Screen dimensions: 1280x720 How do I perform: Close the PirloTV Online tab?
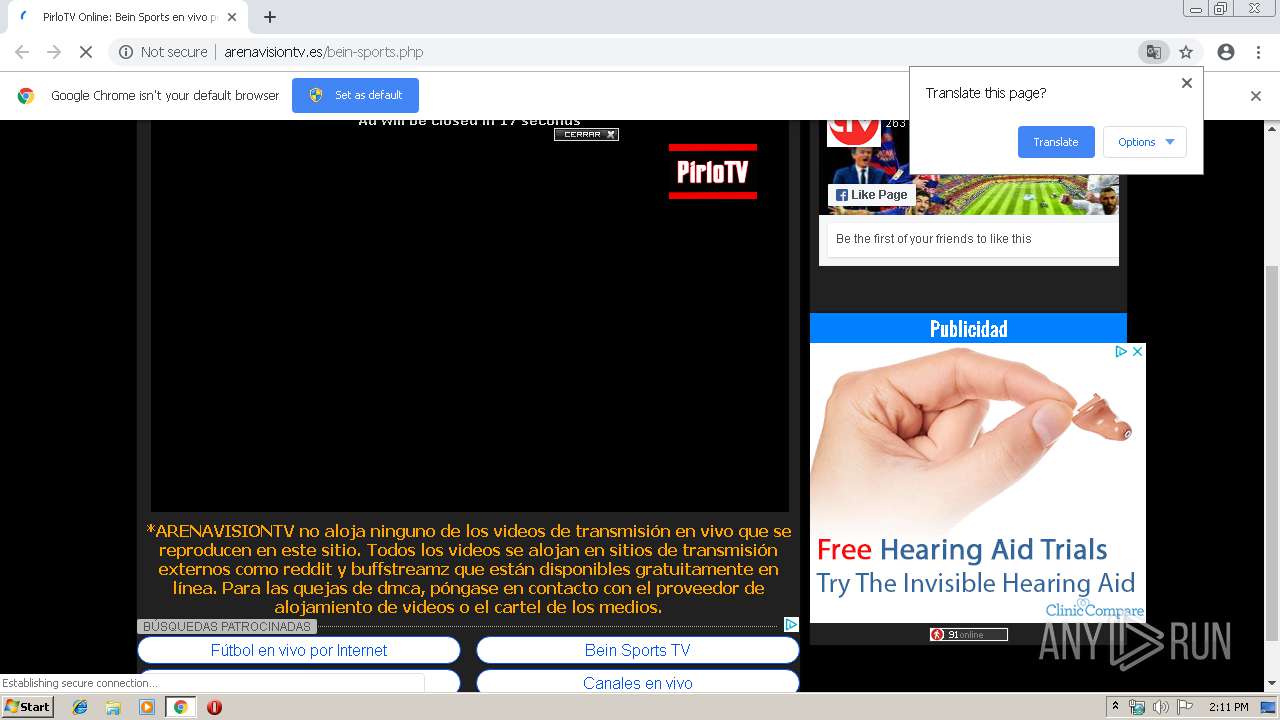pyautogui.click(x=231, y=17)
